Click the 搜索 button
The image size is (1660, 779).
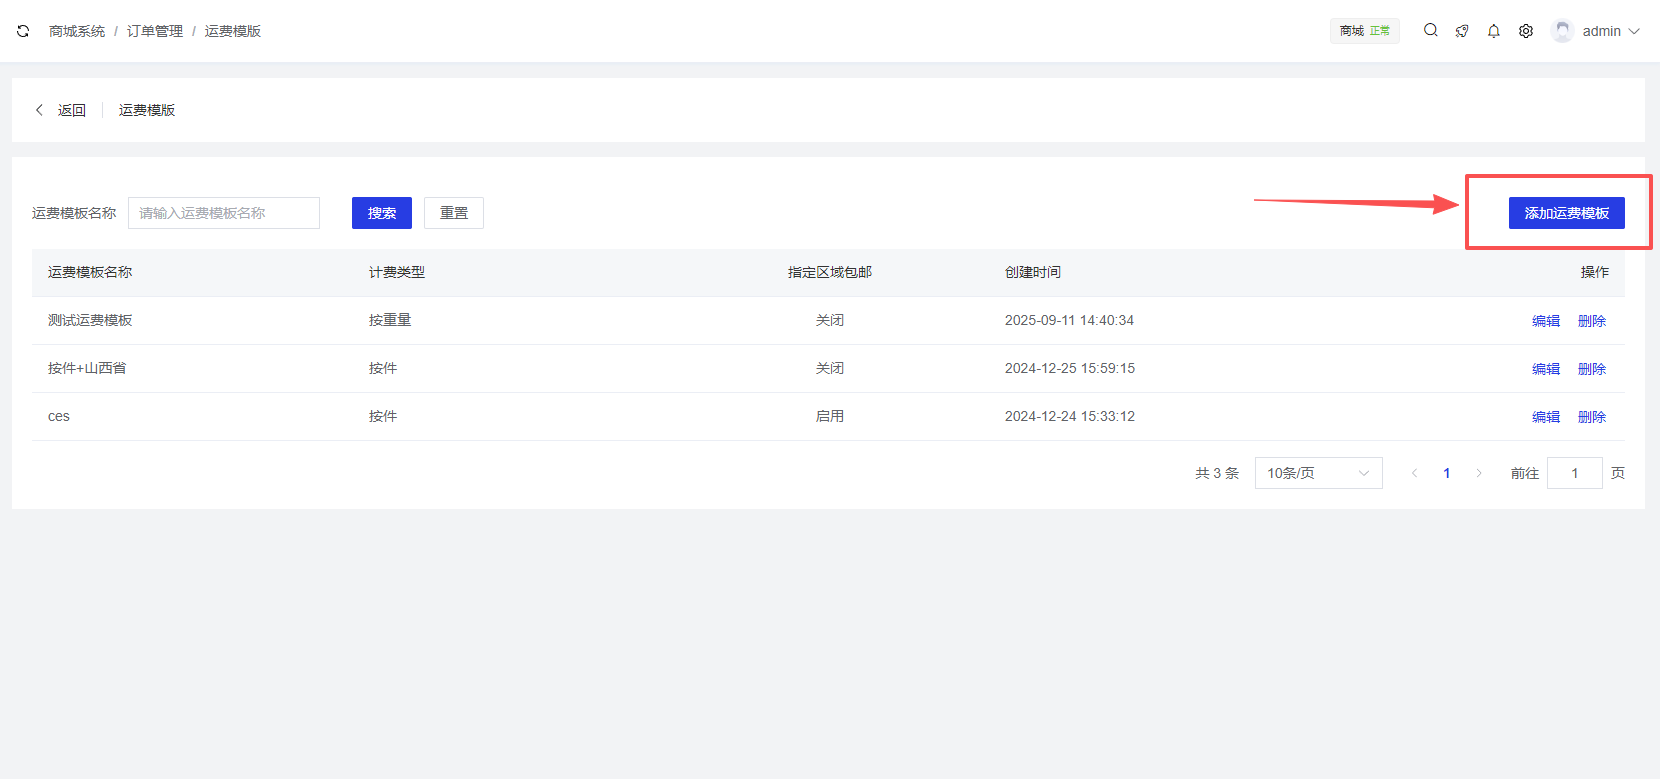click(x=382, y=213)
